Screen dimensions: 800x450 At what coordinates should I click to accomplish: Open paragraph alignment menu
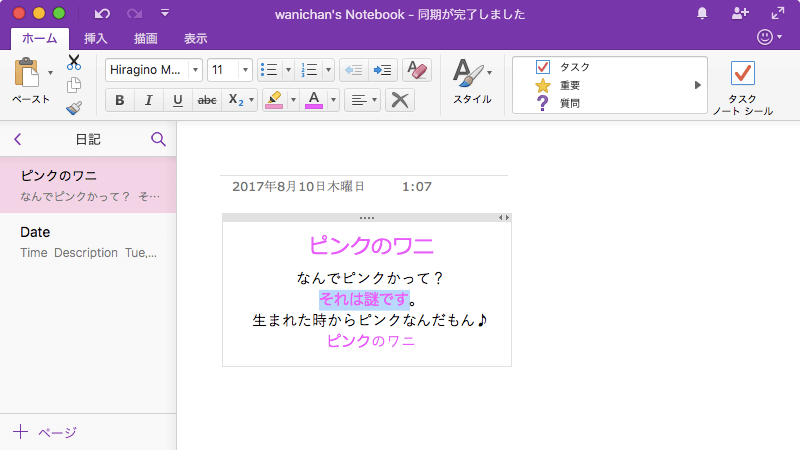[x=363, y=100]
